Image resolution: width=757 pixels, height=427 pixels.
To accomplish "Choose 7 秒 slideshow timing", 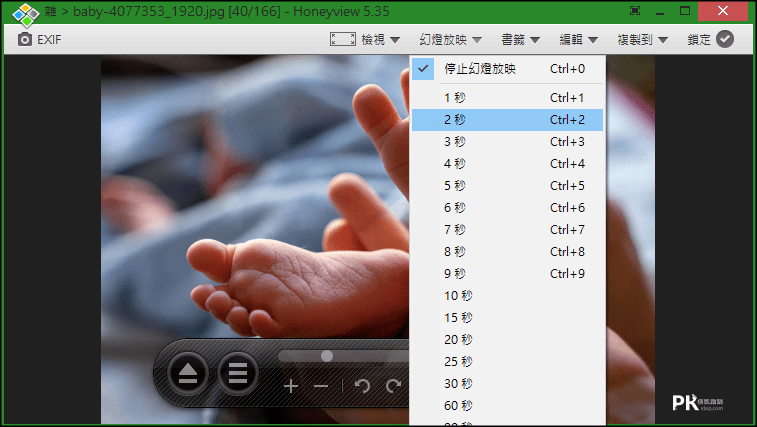I will click(x=507, y=229).
